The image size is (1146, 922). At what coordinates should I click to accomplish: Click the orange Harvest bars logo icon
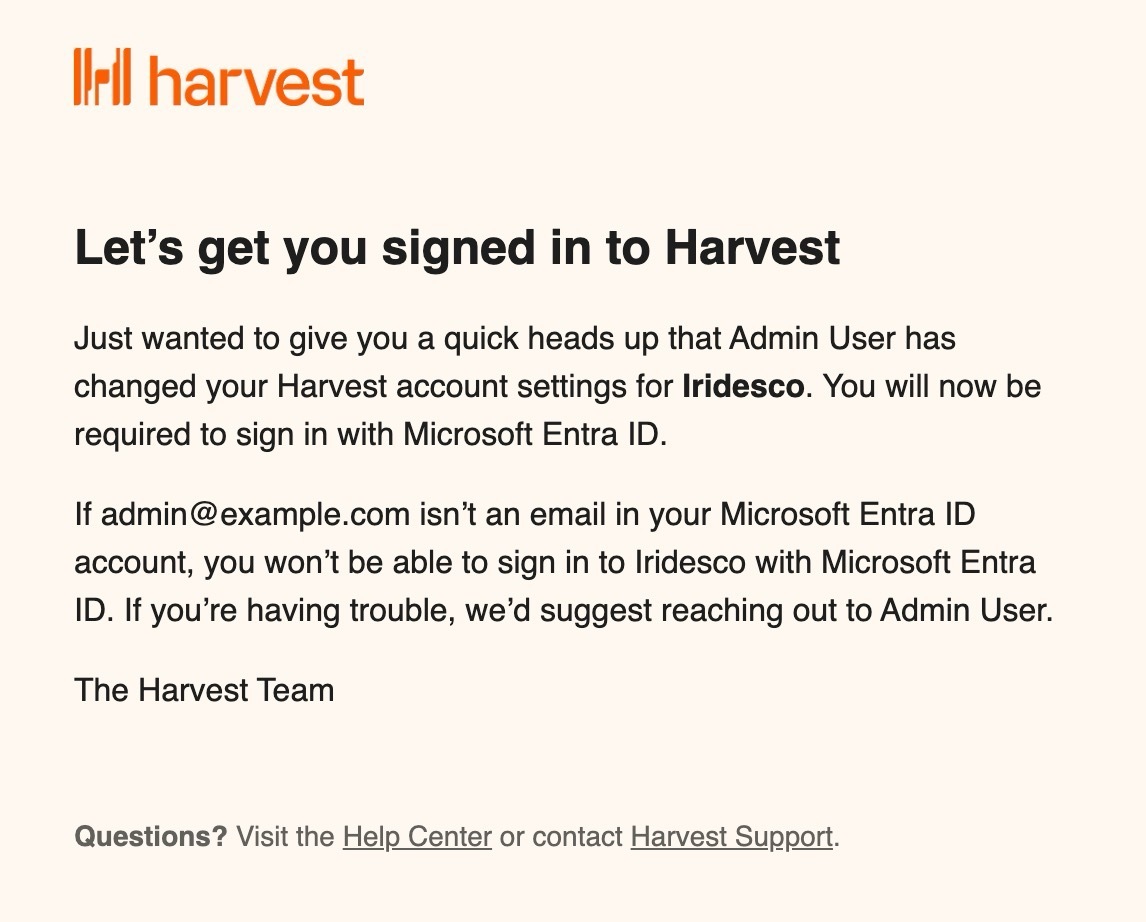pyautogui.click(x=102, y=77)
